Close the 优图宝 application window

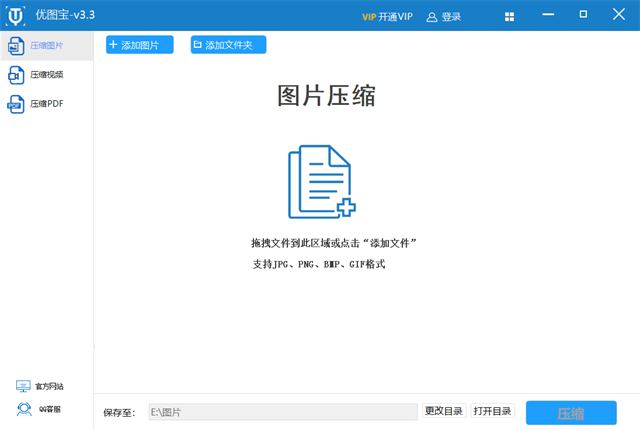pyautogui.click(x=616, y=16)
